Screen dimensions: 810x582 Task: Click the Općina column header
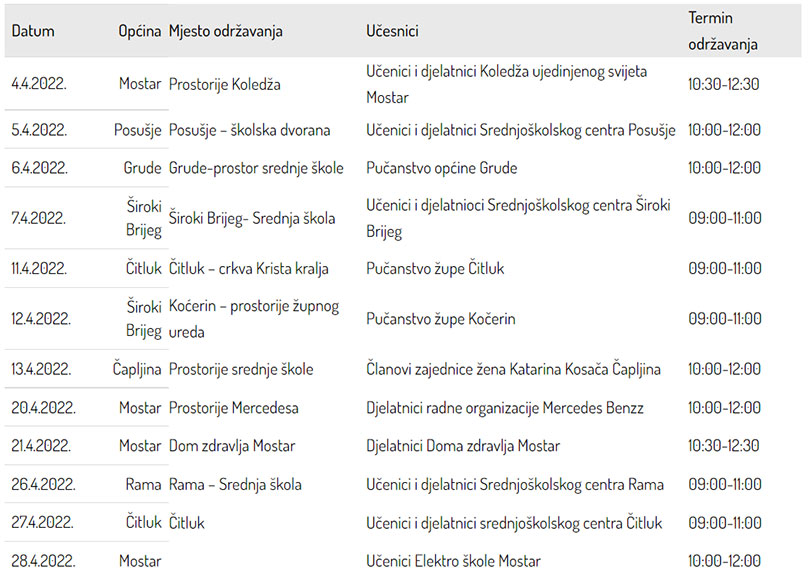click(x=139, y=31)
